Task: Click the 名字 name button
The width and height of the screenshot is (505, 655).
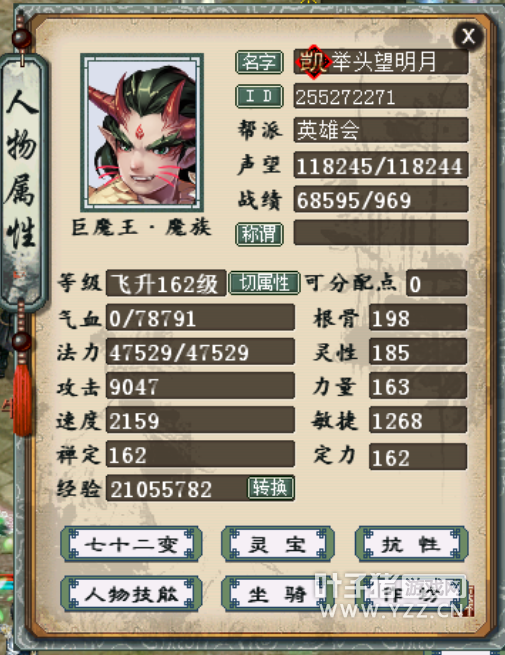Action: 259,62
